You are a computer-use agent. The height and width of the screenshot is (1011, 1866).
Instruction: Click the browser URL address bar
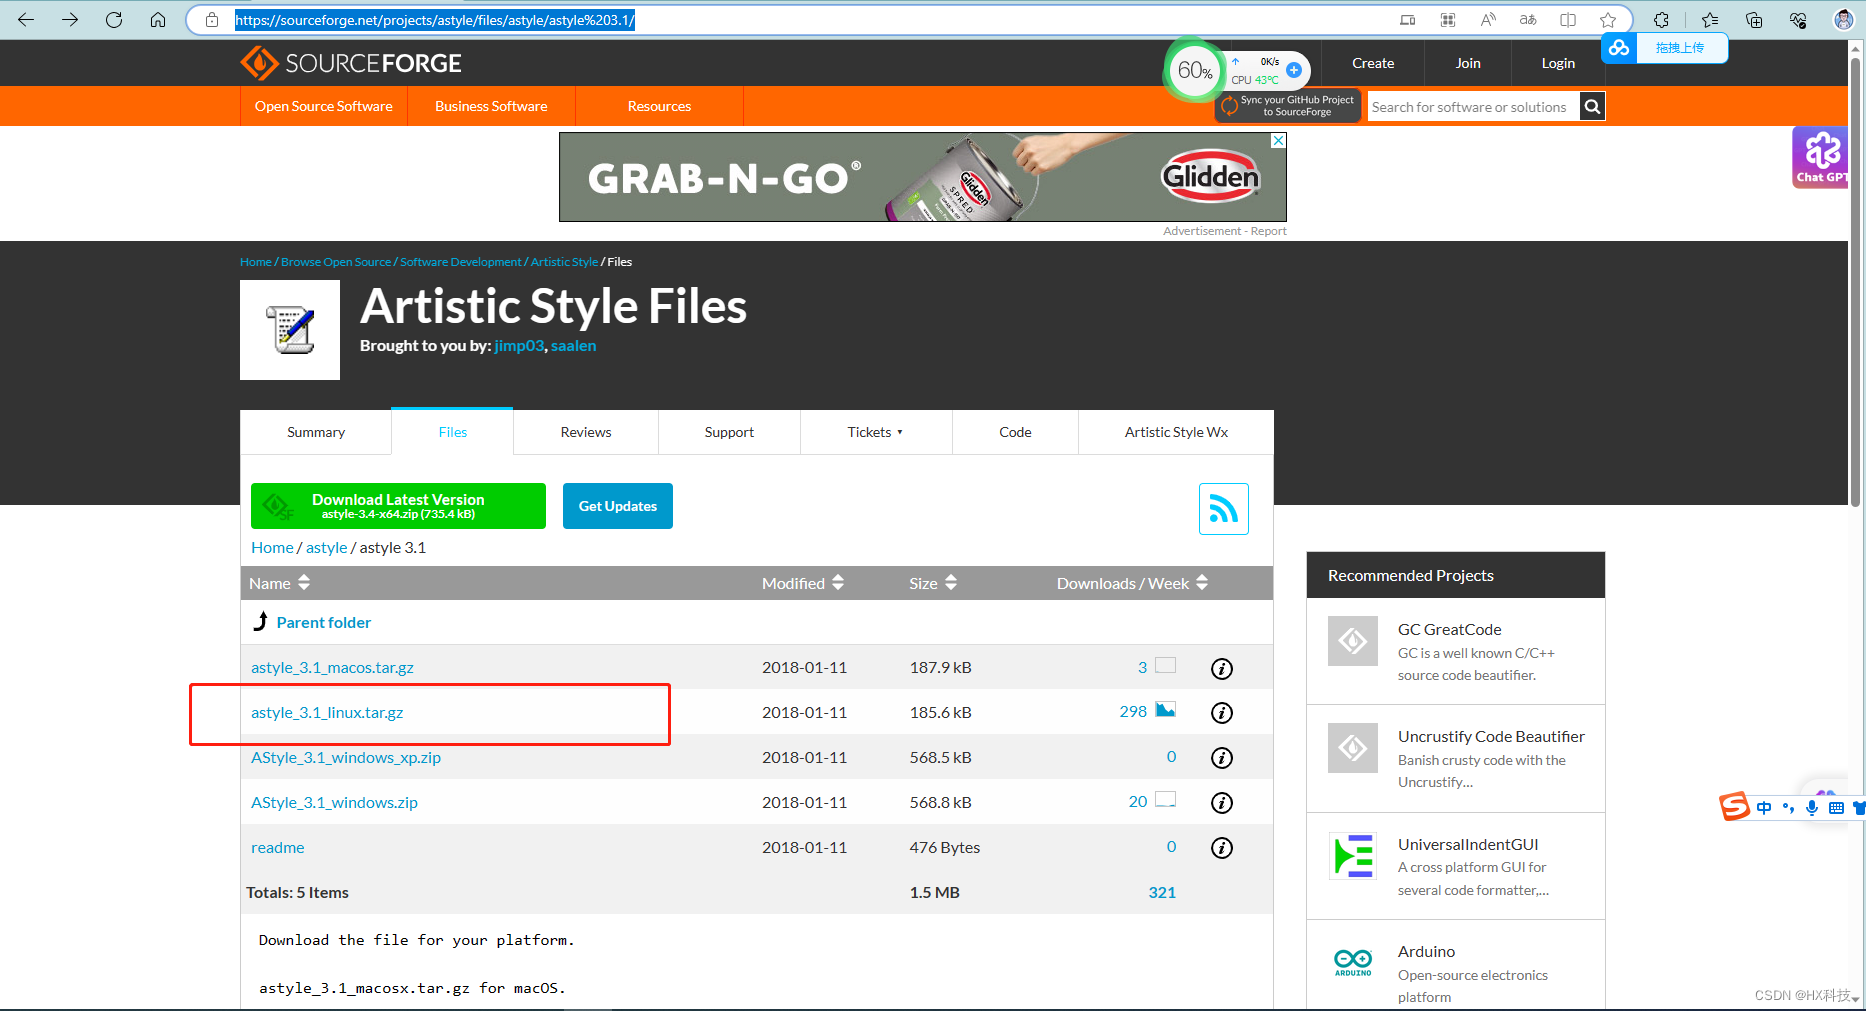(x=800, y=20)
